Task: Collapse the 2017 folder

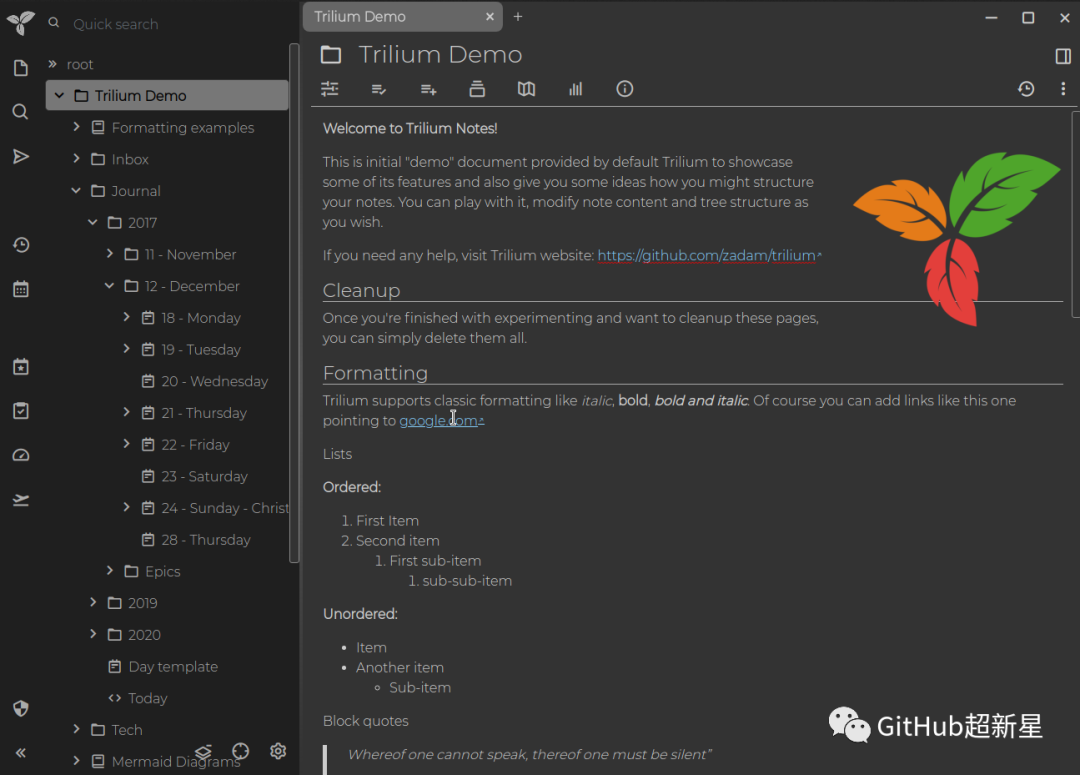Action: [x=93, y=222]
